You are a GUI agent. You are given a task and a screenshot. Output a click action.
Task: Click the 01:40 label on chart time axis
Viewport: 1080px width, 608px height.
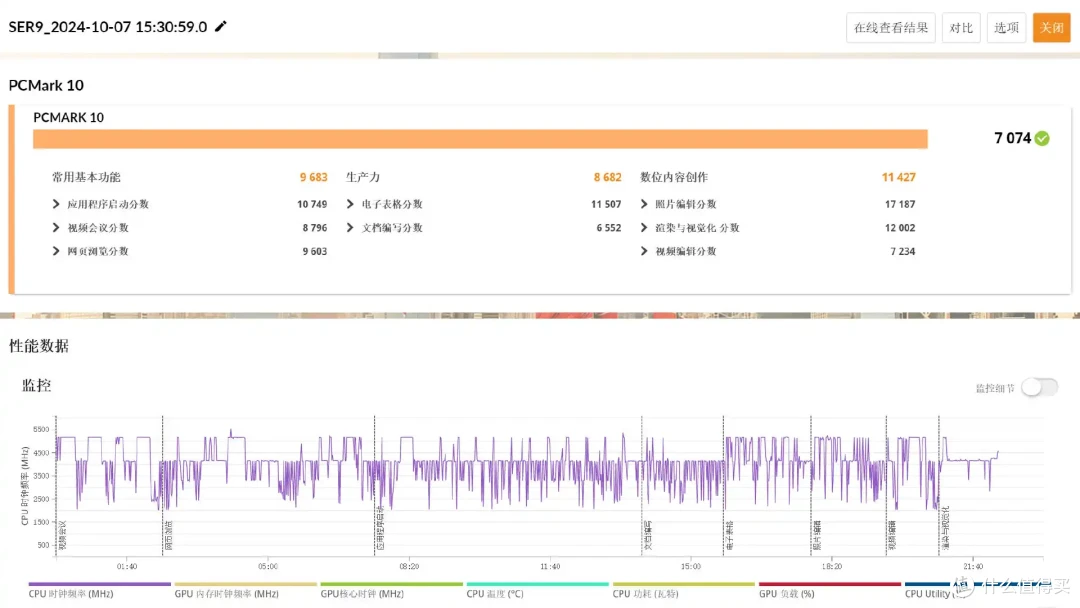pos(127,566)
